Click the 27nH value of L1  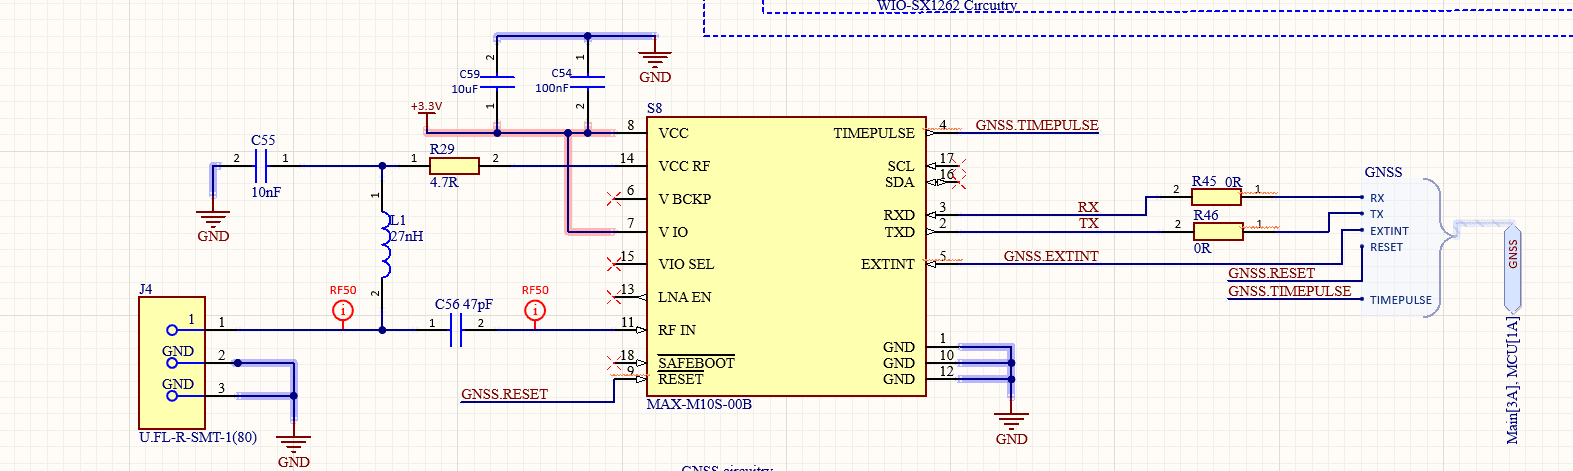click(x=407, y=237)
